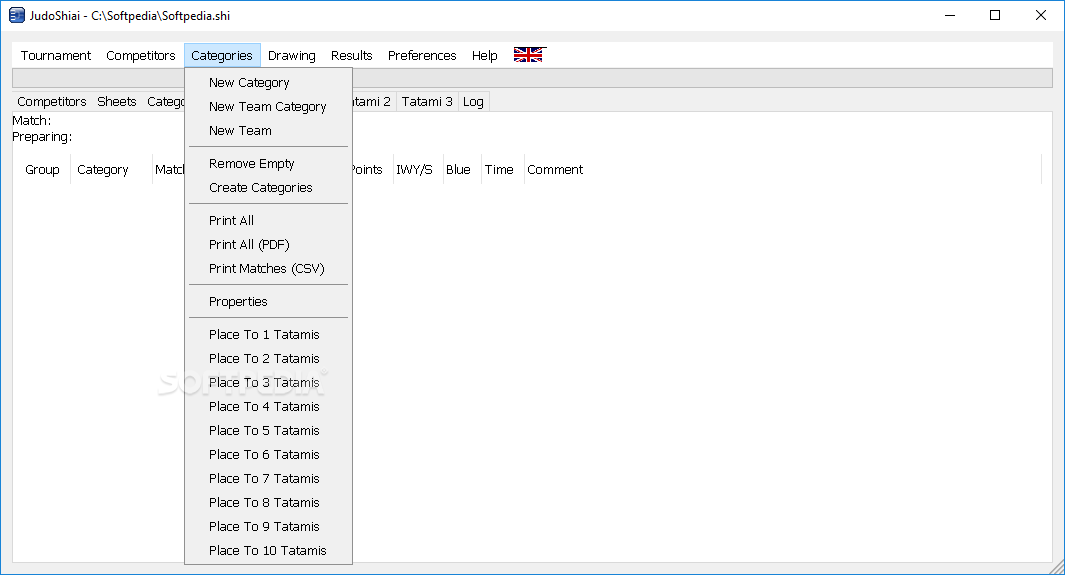Image resolution: width=1065 pixels, height=575 pixels.
Task: Minimize the JudoShiai window
Action: point(950,15)
